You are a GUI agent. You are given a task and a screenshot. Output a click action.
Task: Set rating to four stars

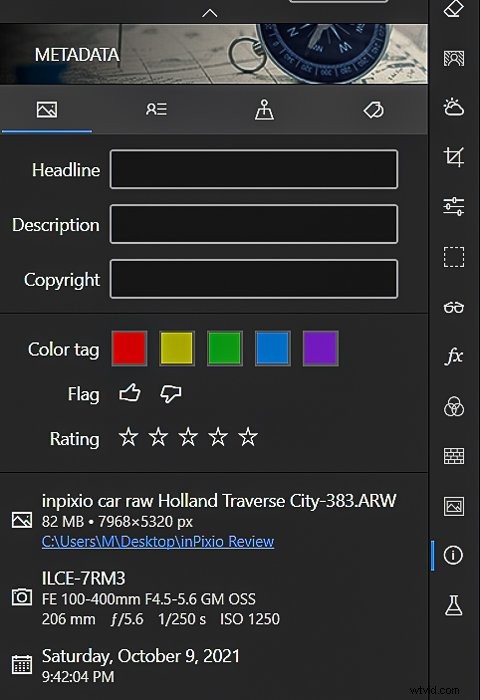point(218,437)
